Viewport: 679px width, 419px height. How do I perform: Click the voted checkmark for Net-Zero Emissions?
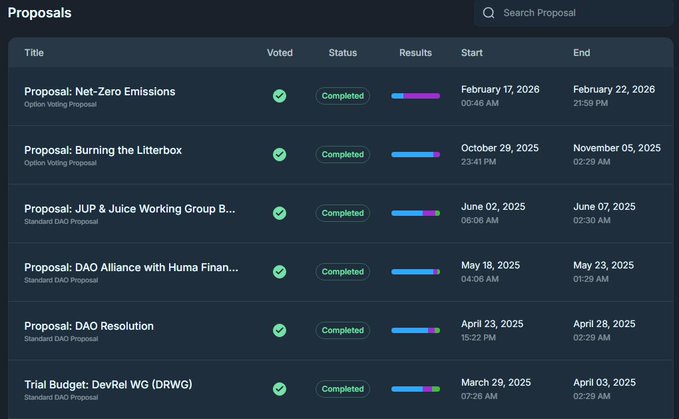[279, 96]
